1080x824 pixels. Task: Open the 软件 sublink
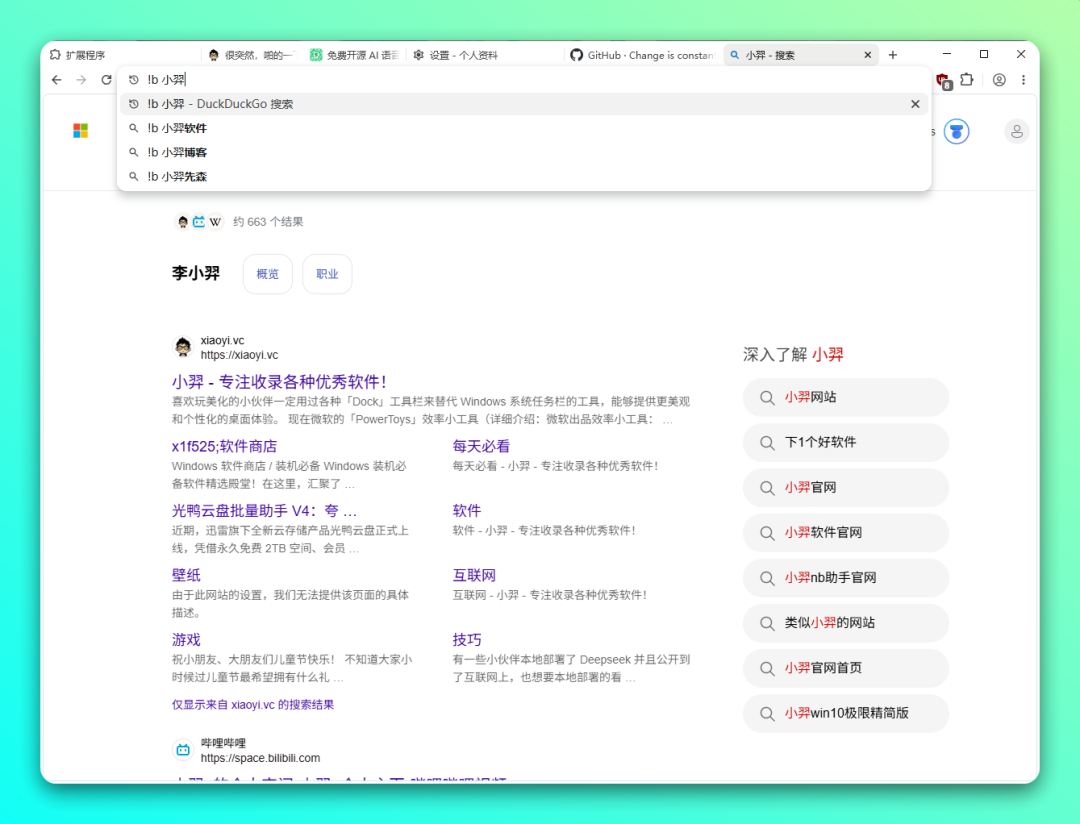[x=466, y=511]
